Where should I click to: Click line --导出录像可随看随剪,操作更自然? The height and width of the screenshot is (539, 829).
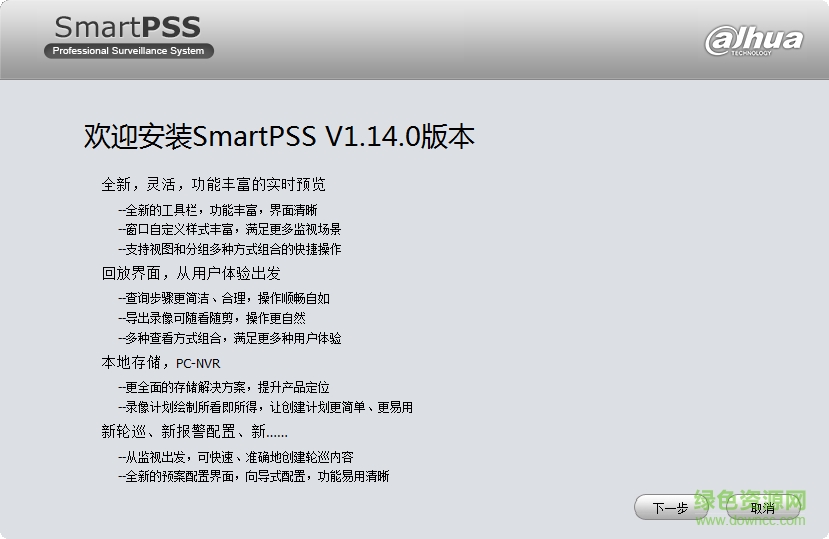click(212, 318)
